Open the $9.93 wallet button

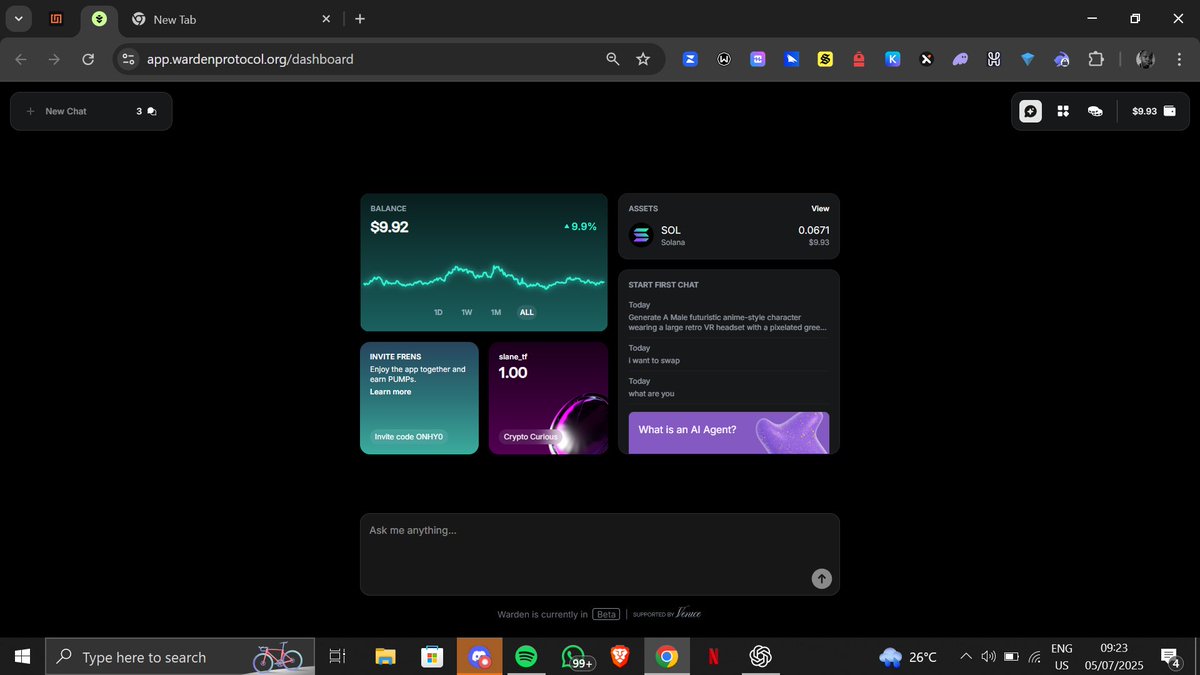[1152, 111]
